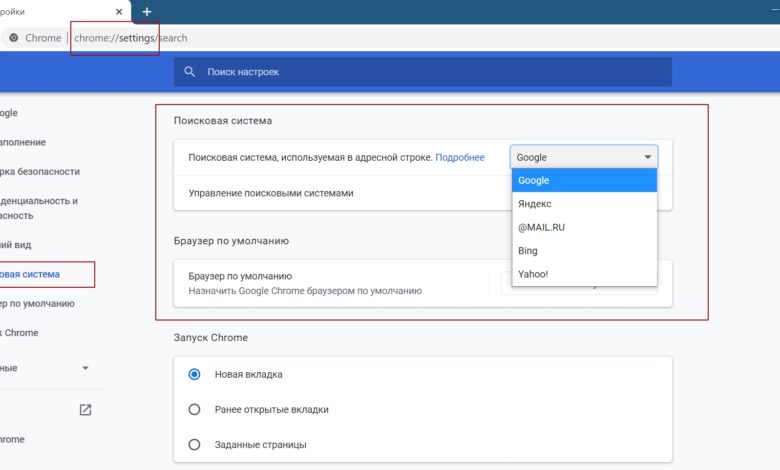Choose Google in the dropdown list
The image size is (780, 470).
[x=584, y=180]
